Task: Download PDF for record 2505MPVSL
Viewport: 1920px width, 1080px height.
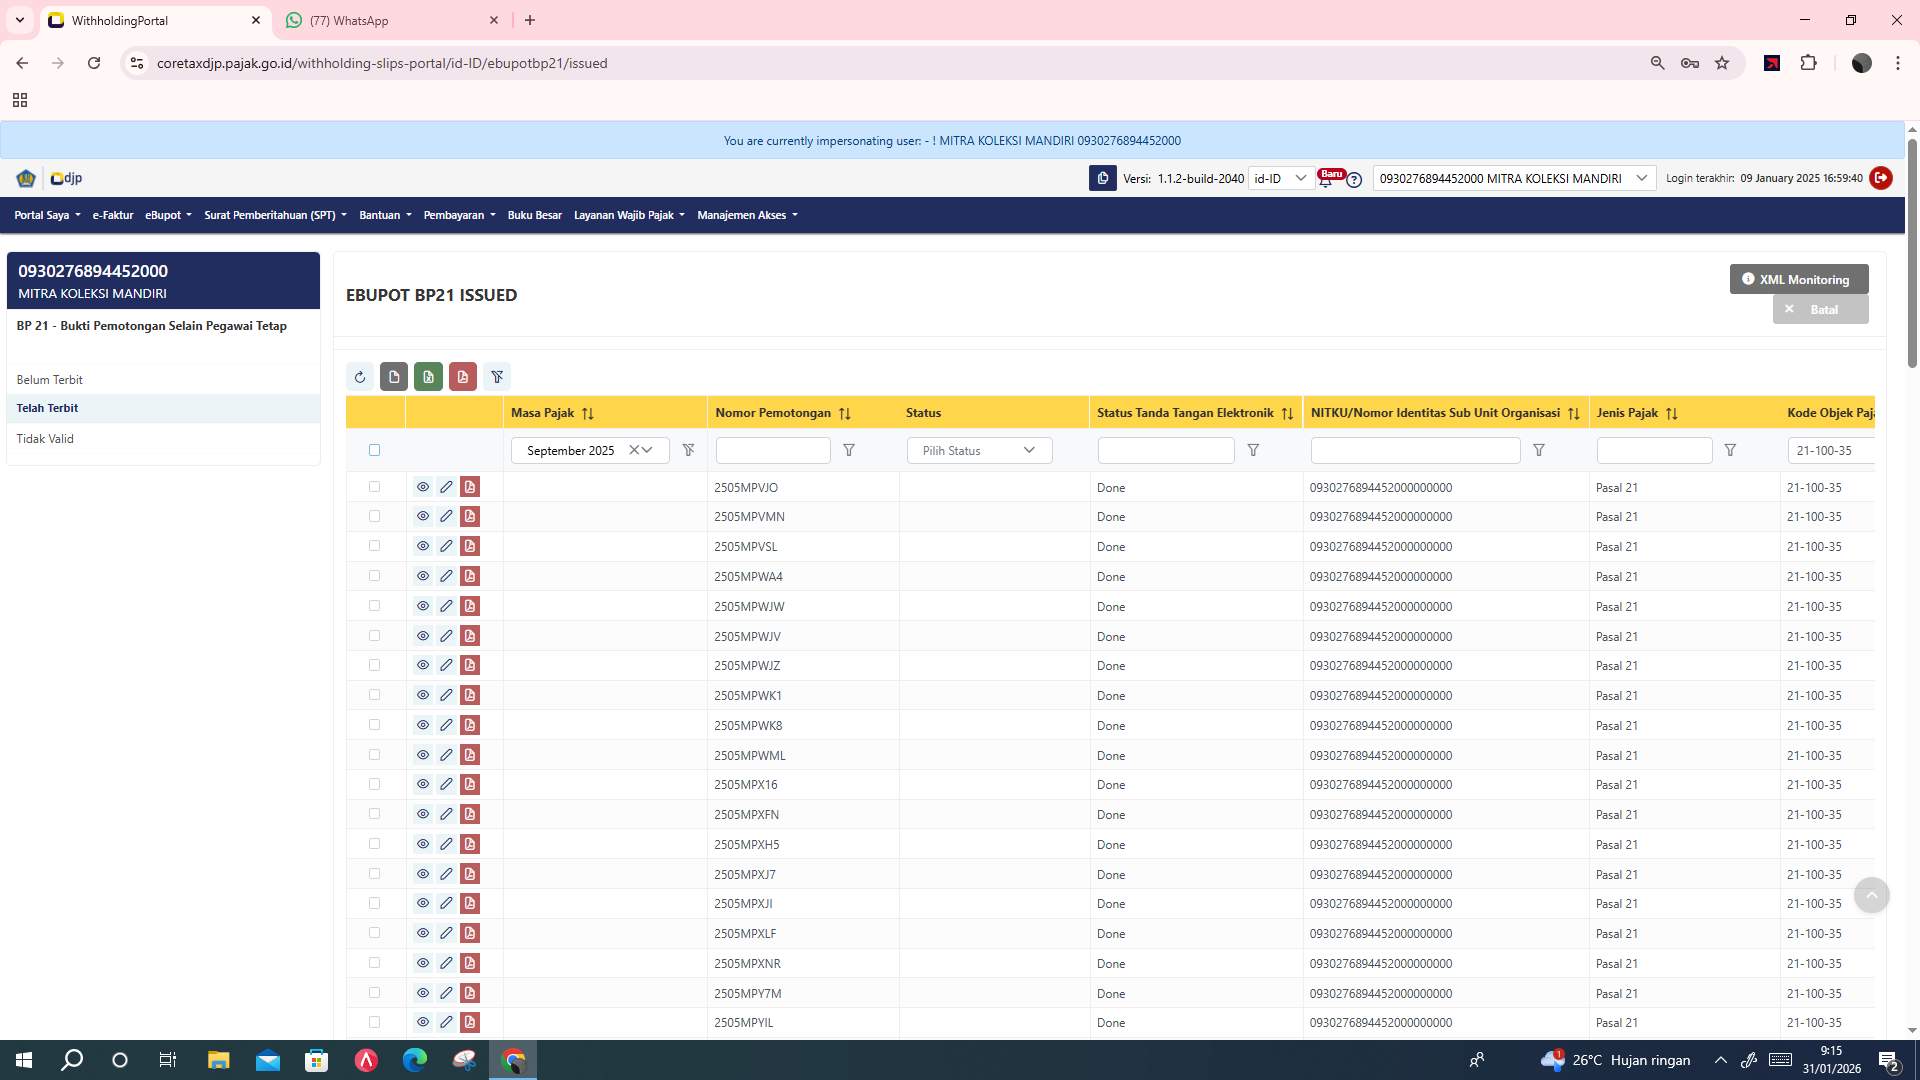Action: (x=469, y=546)
